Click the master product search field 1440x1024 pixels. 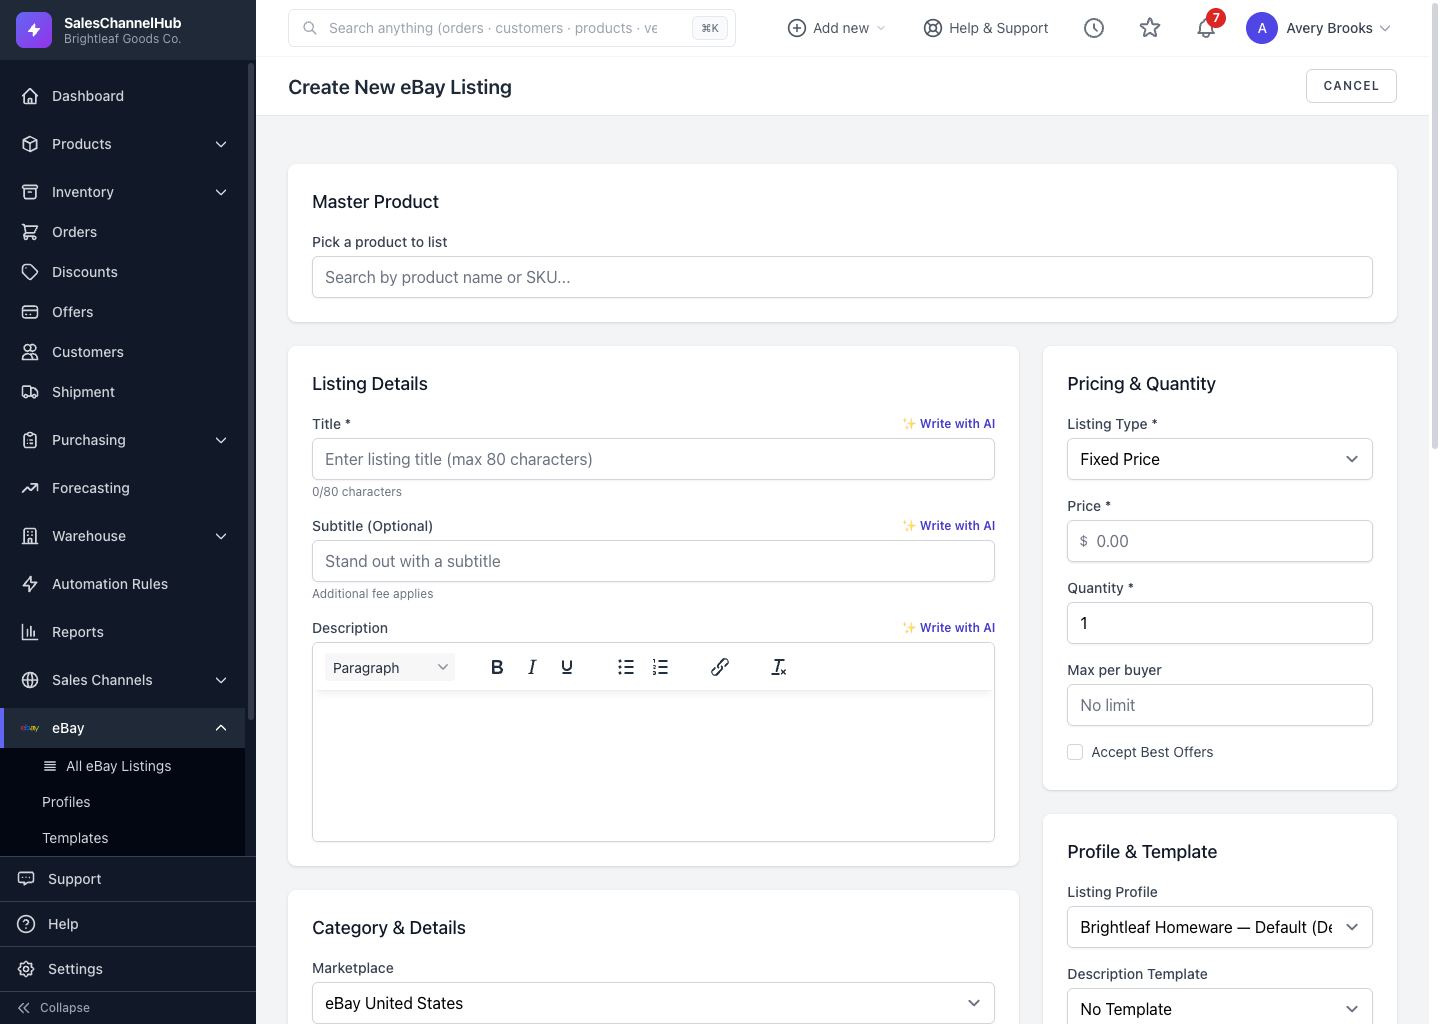(x=842, y=277)
